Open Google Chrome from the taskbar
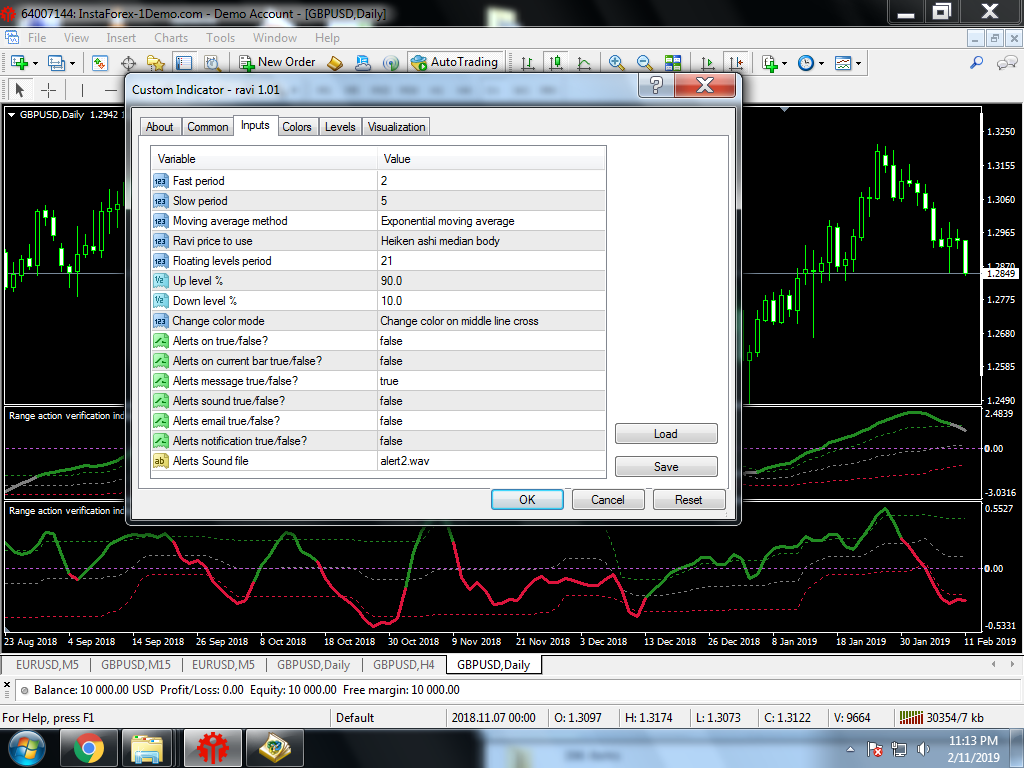 pos(89,748)
